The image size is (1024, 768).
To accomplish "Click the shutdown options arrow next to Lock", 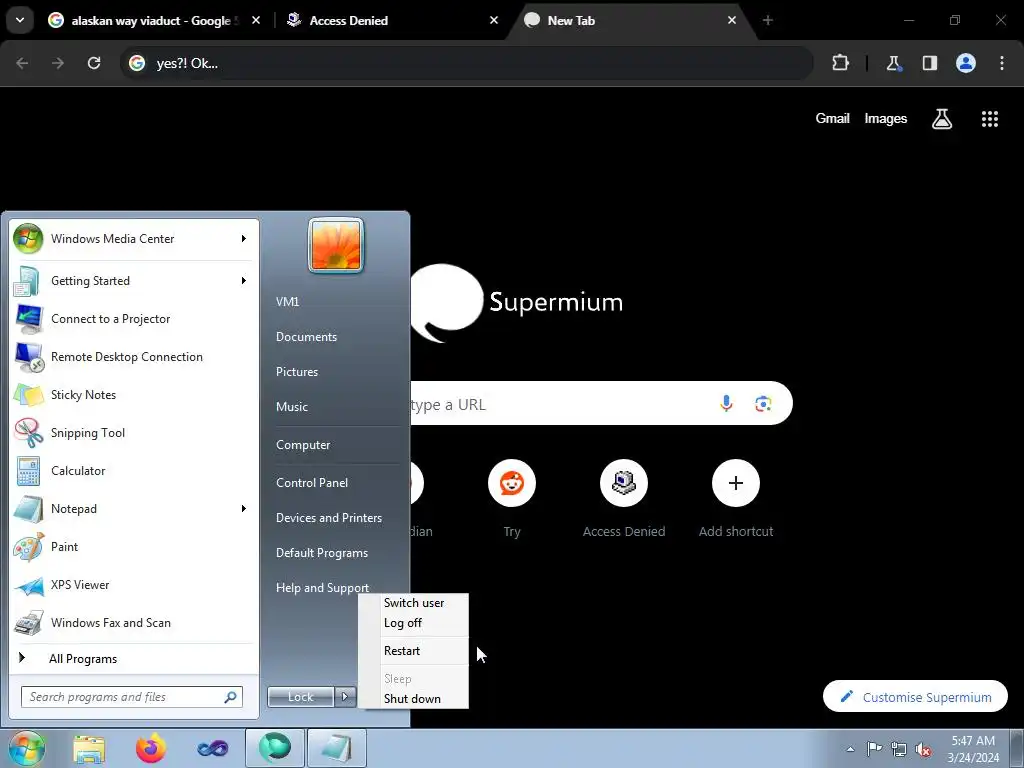I will click(x=345, y=697).
